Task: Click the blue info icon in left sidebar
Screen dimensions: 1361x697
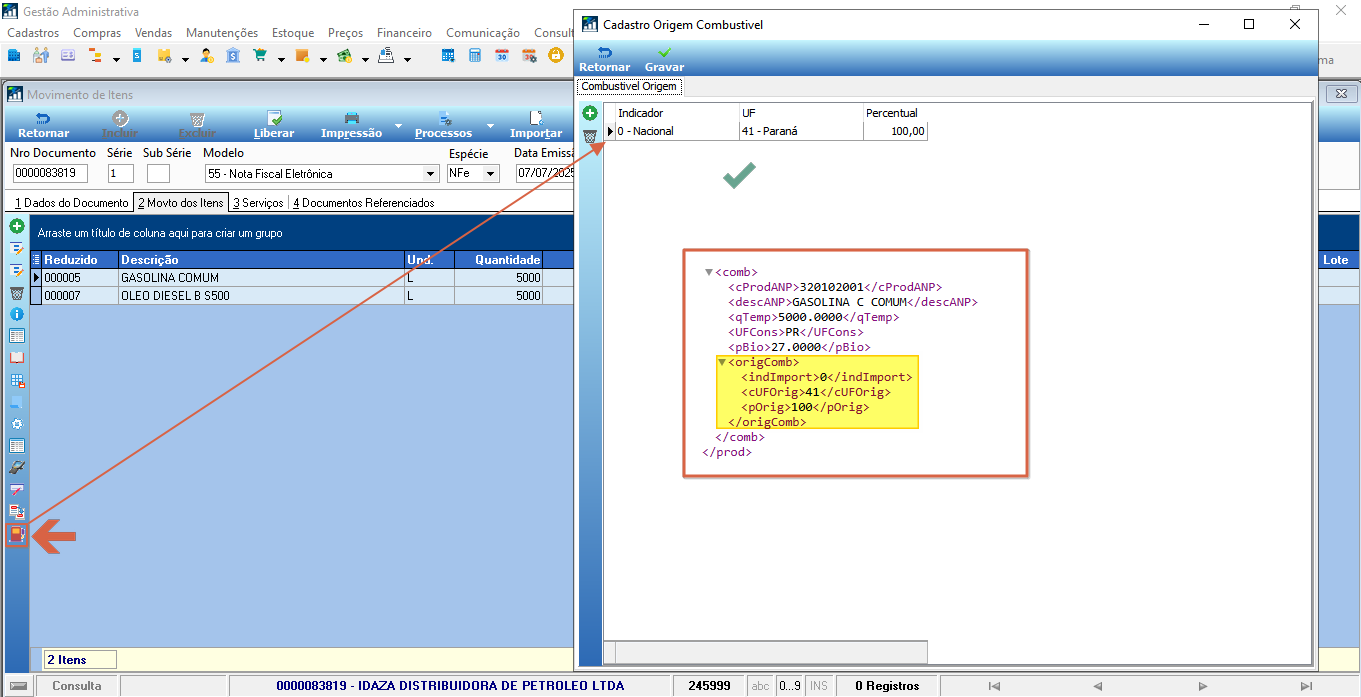Action: (17, 313)
